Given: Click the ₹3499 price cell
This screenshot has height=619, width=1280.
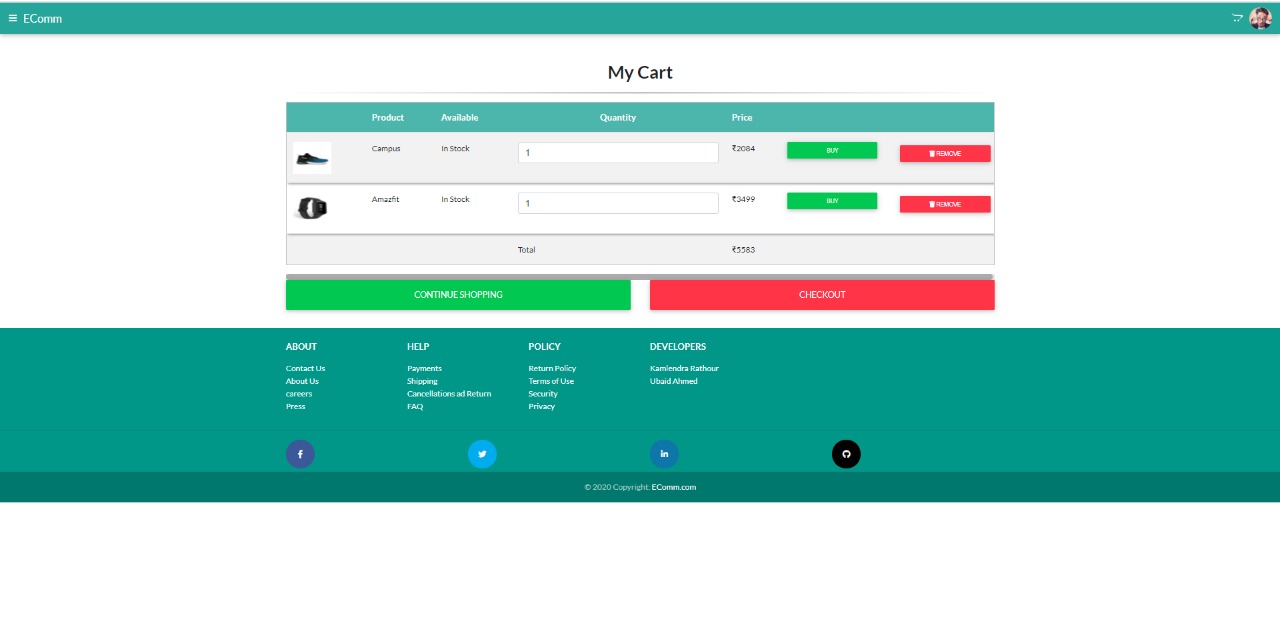Looking at the screenshot, I should click(x=743, y=199).
